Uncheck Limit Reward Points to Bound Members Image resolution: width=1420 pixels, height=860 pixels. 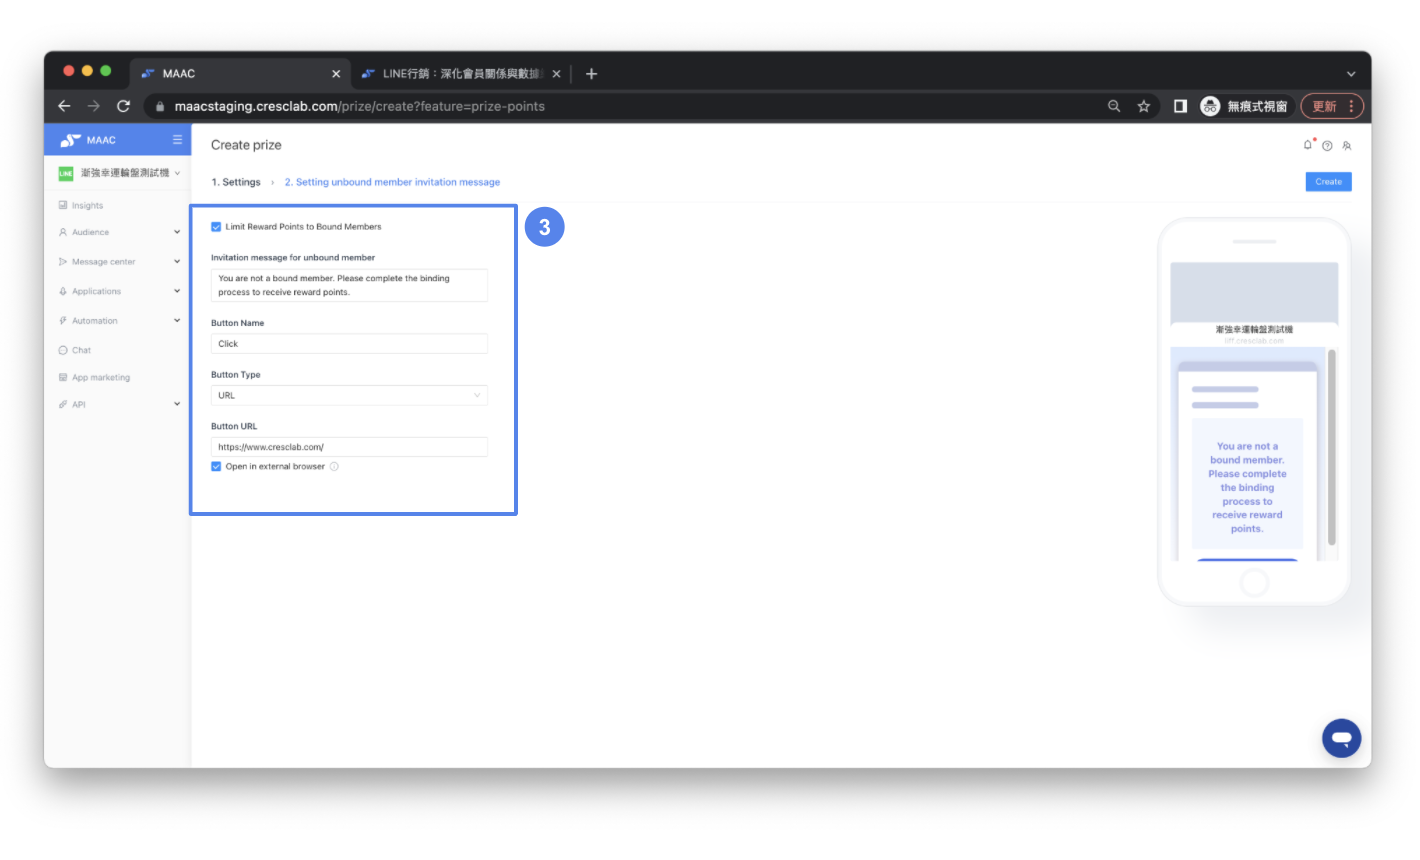[x=216, y=227]
